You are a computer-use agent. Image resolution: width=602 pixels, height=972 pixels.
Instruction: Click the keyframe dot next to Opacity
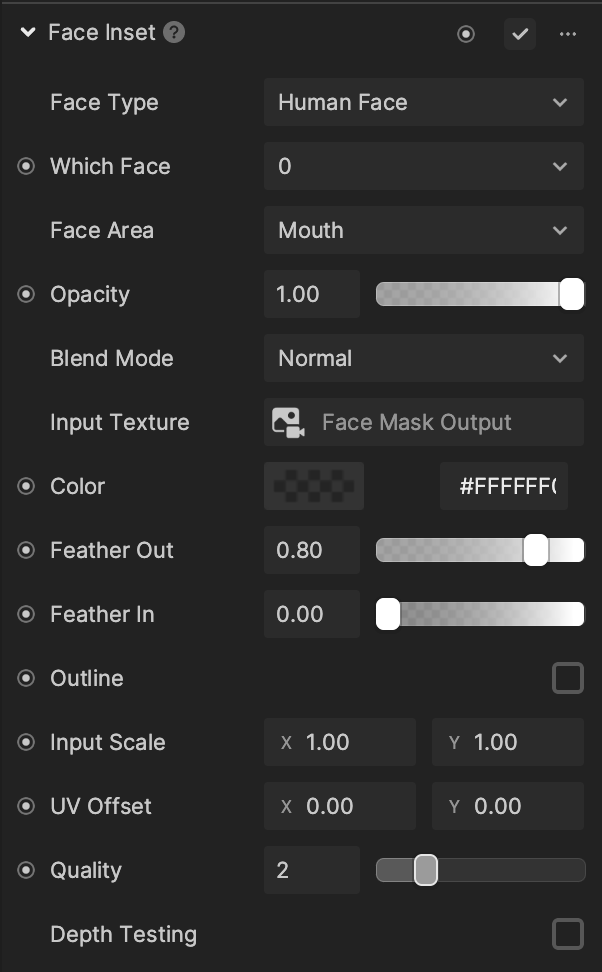tap(25, 294)
